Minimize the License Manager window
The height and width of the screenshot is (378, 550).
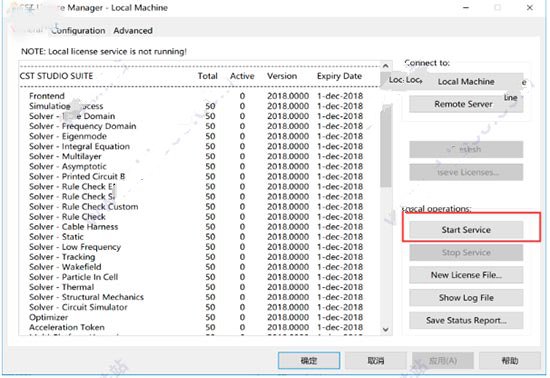466,7
